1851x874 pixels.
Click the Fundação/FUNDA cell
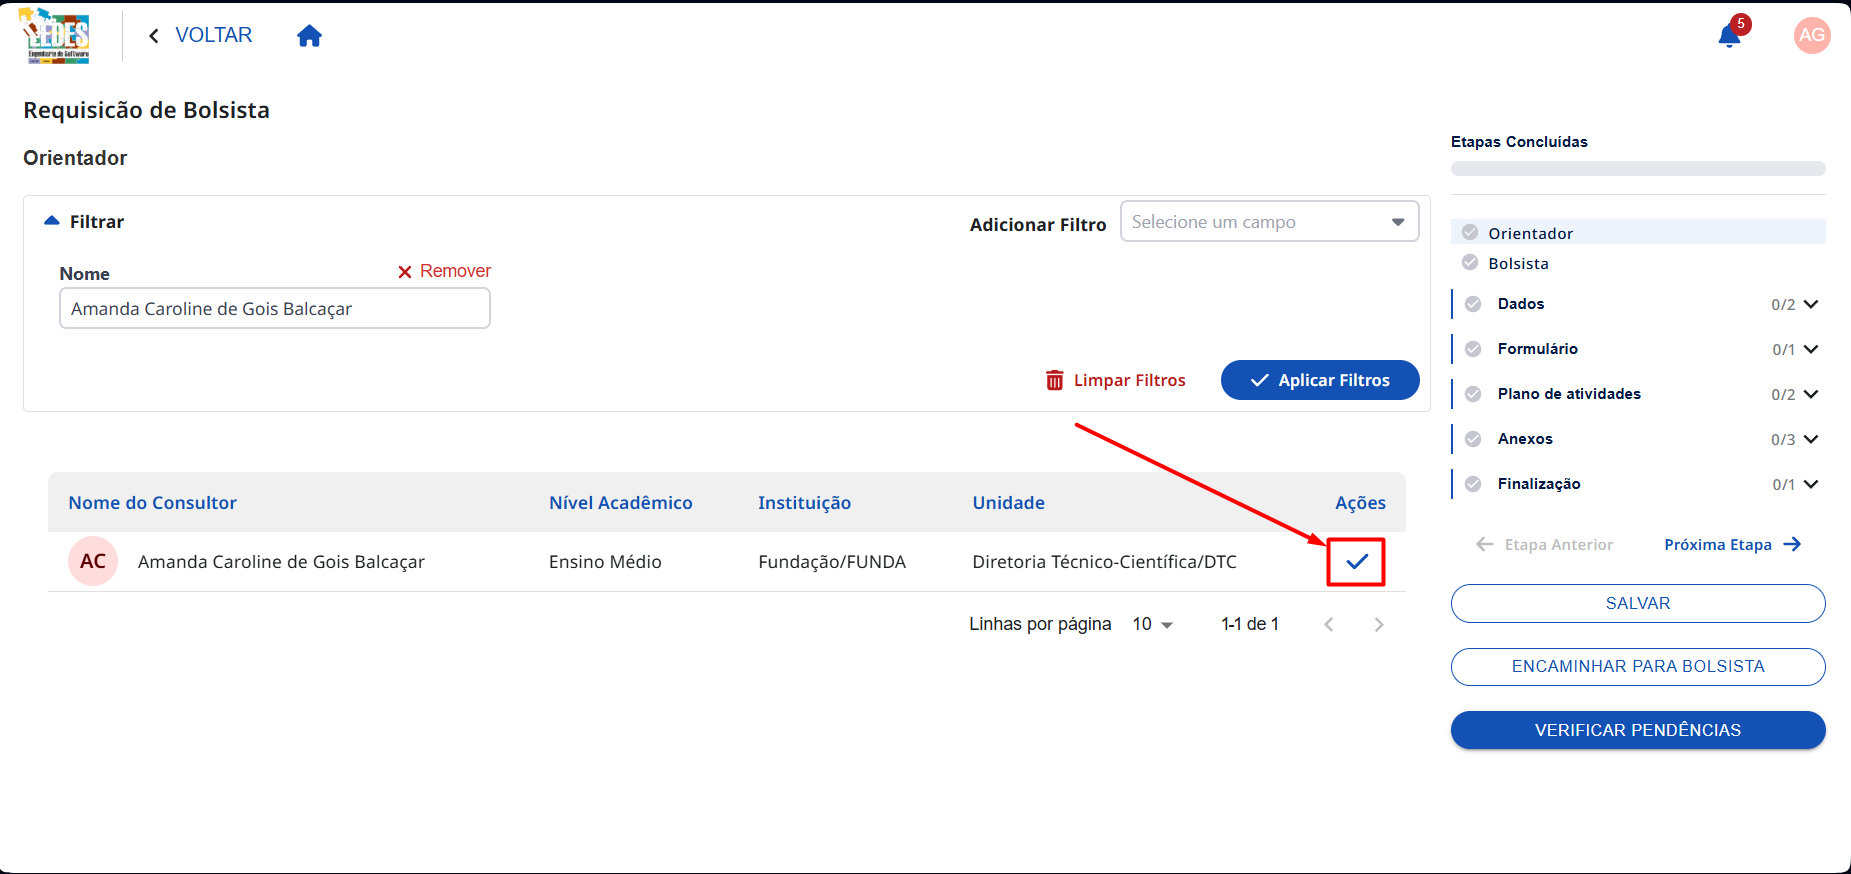pyautogui.click(x=832, y=562)
